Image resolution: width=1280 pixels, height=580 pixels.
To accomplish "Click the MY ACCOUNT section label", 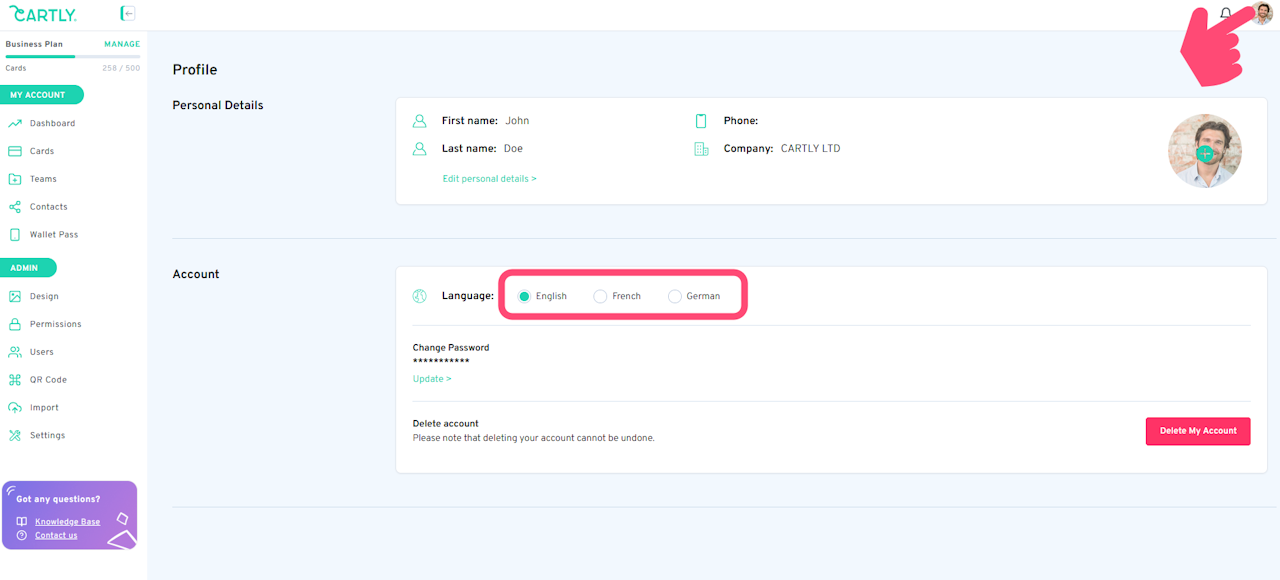I will click(x=42, y=95).
